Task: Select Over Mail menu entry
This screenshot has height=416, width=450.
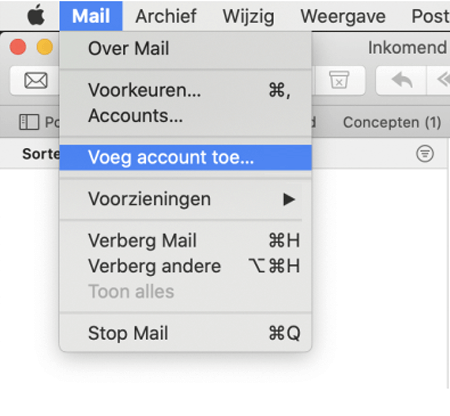Action: click(186, 48)
